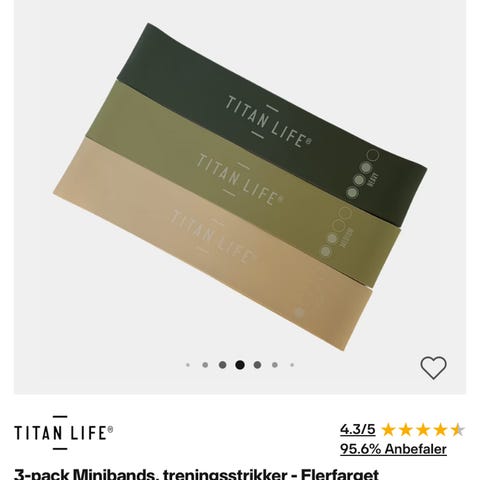Viewport: 480px width, 480px height.
Task: Open the 95.6% Anbefaler link
Action: click(393, 449)
